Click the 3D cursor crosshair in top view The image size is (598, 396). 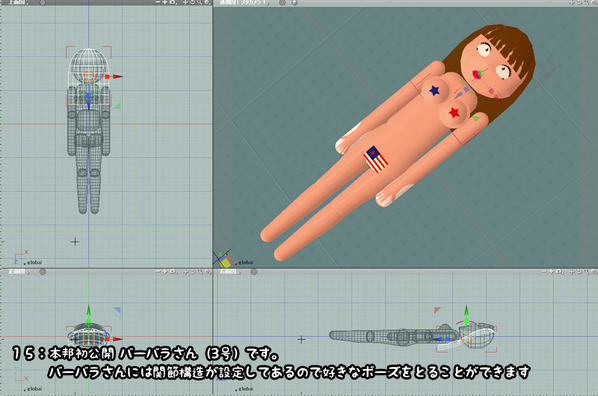(x=75, y=241)
